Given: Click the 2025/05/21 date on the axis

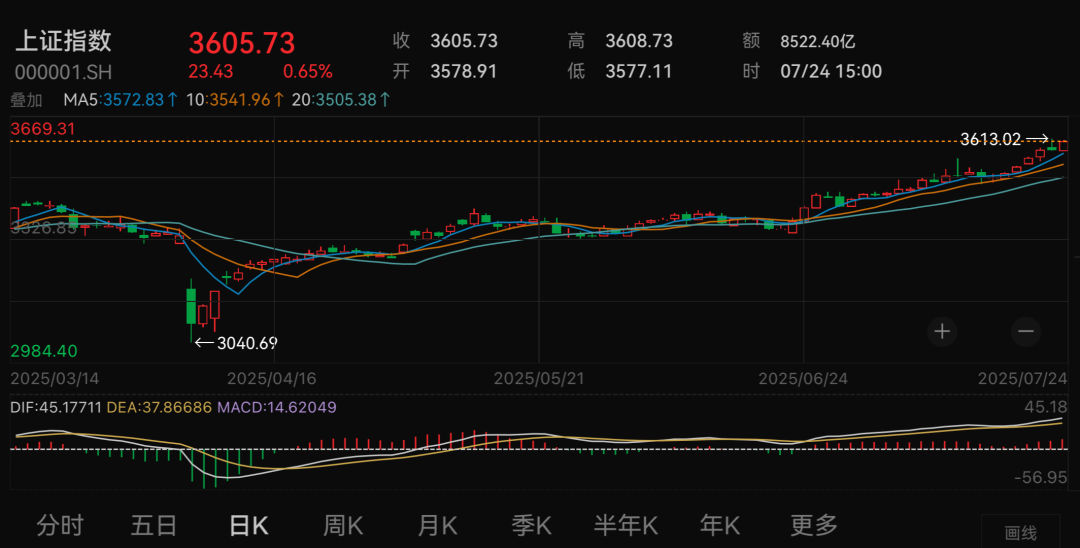Looking at the screenshot, I should pyautogui.click(x=539, y=379).
